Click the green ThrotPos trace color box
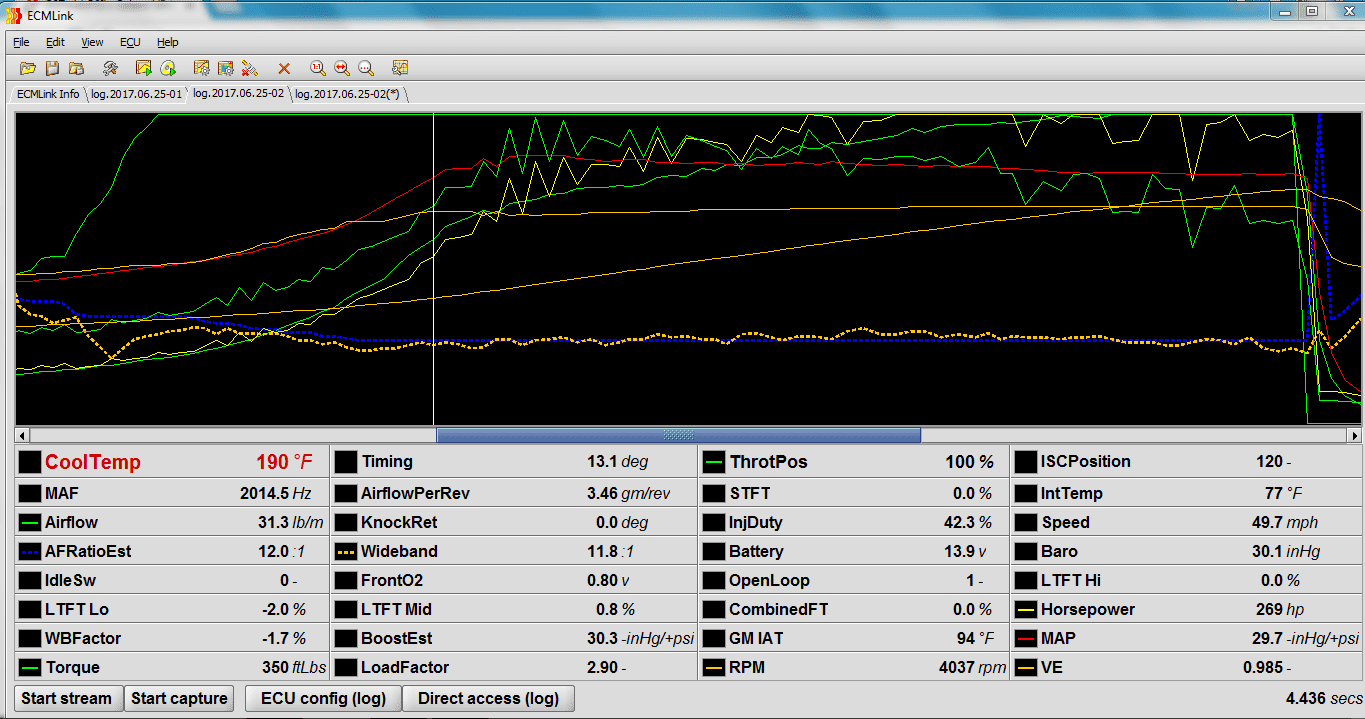 713,462
